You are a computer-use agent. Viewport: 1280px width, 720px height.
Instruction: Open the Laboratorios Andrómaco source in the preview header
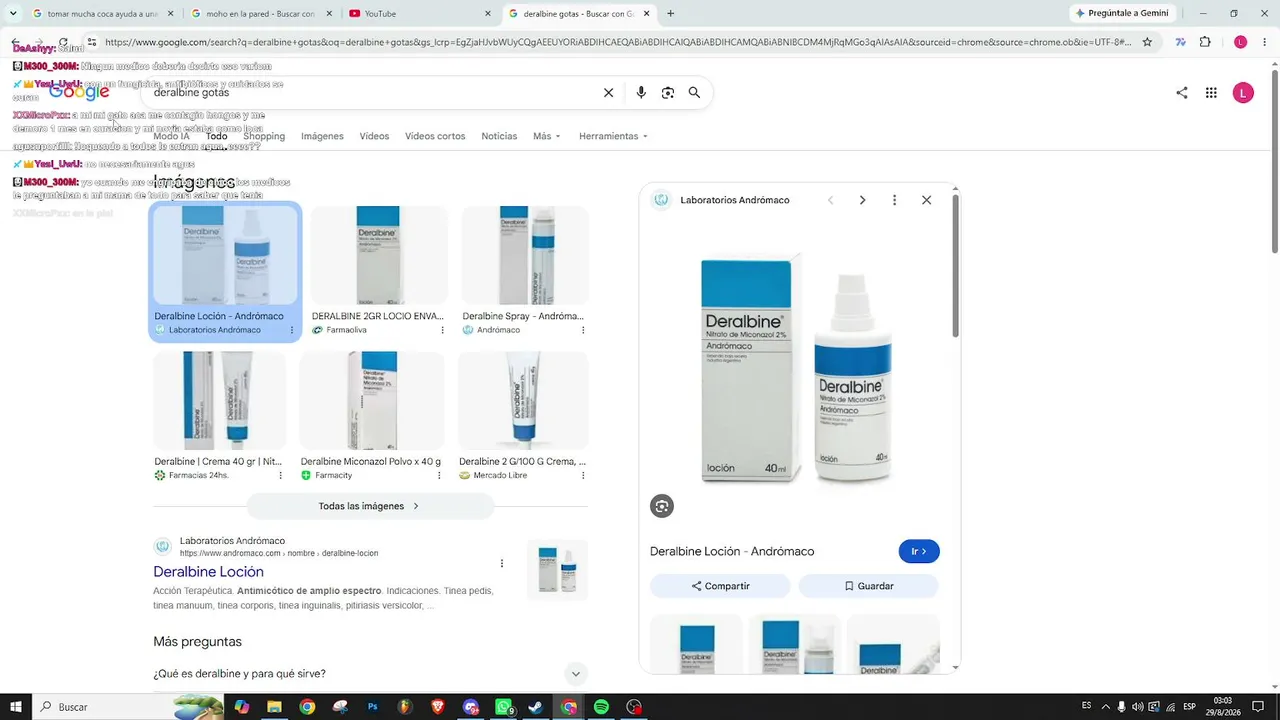tap(722, 200)
